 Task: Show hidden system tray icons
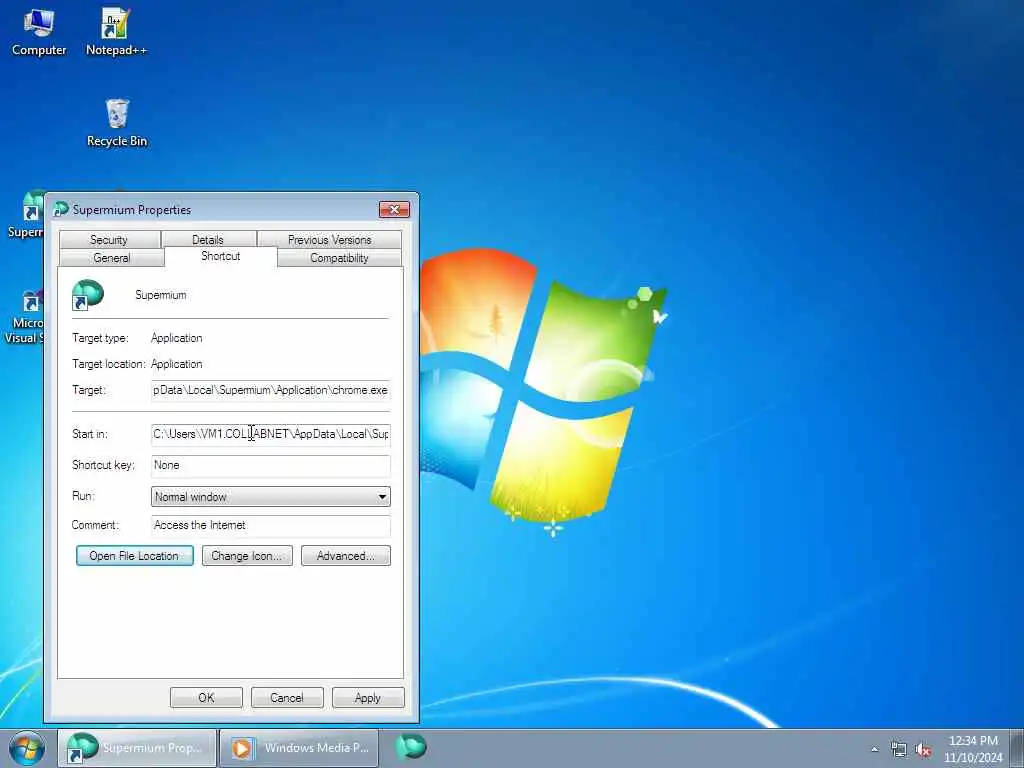coord(874,749)
